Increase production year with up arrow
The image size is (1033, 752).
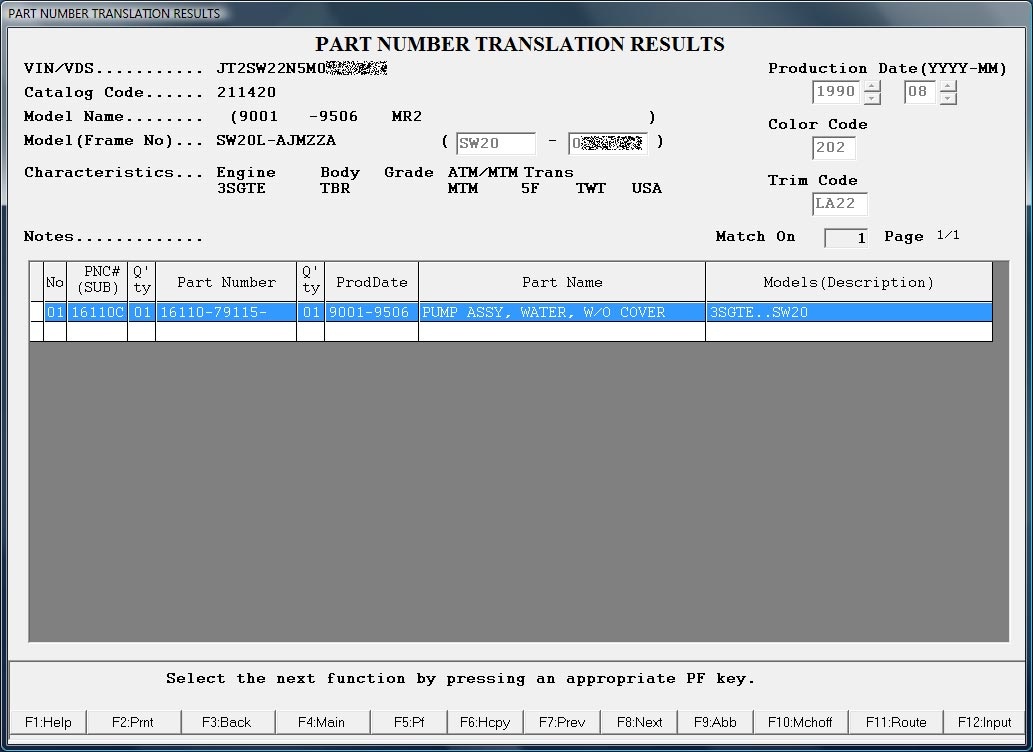coord(872,86)
